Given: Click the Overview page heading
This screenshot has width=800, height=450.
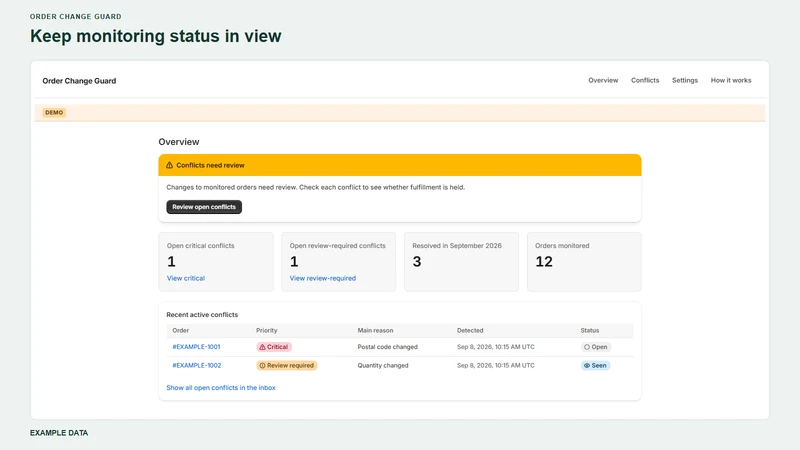Looking at the screenshot, I should [179, 142].
